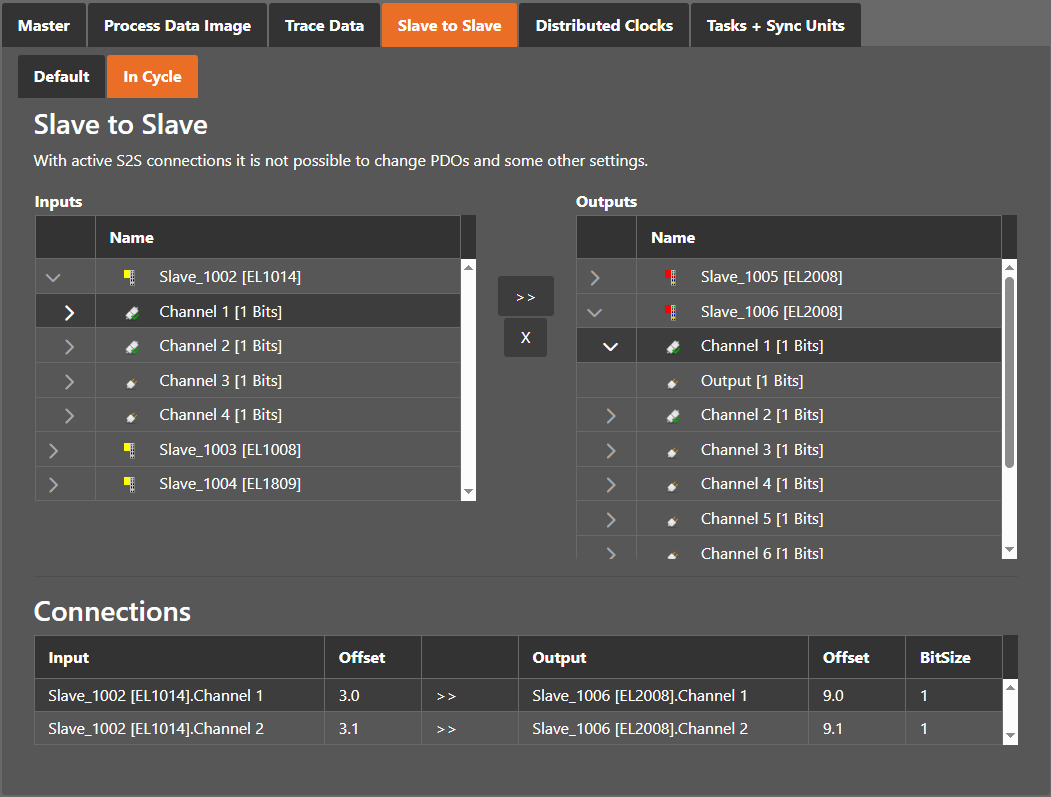The height and width of the screenshot is (797, 1051).
Task: Expand the Slave_1005 output node
Action: click(x=595, y=277)
